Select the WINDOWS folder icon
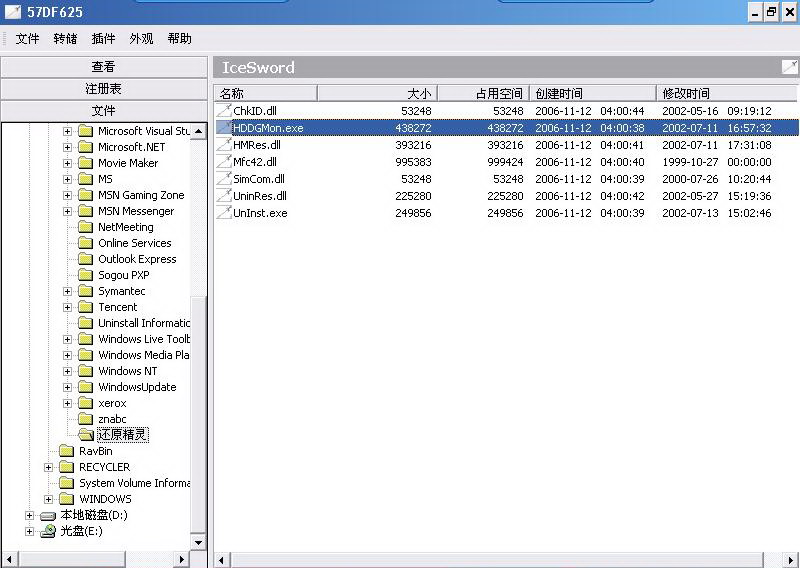 pyautogui.click(x=66, y=499)
